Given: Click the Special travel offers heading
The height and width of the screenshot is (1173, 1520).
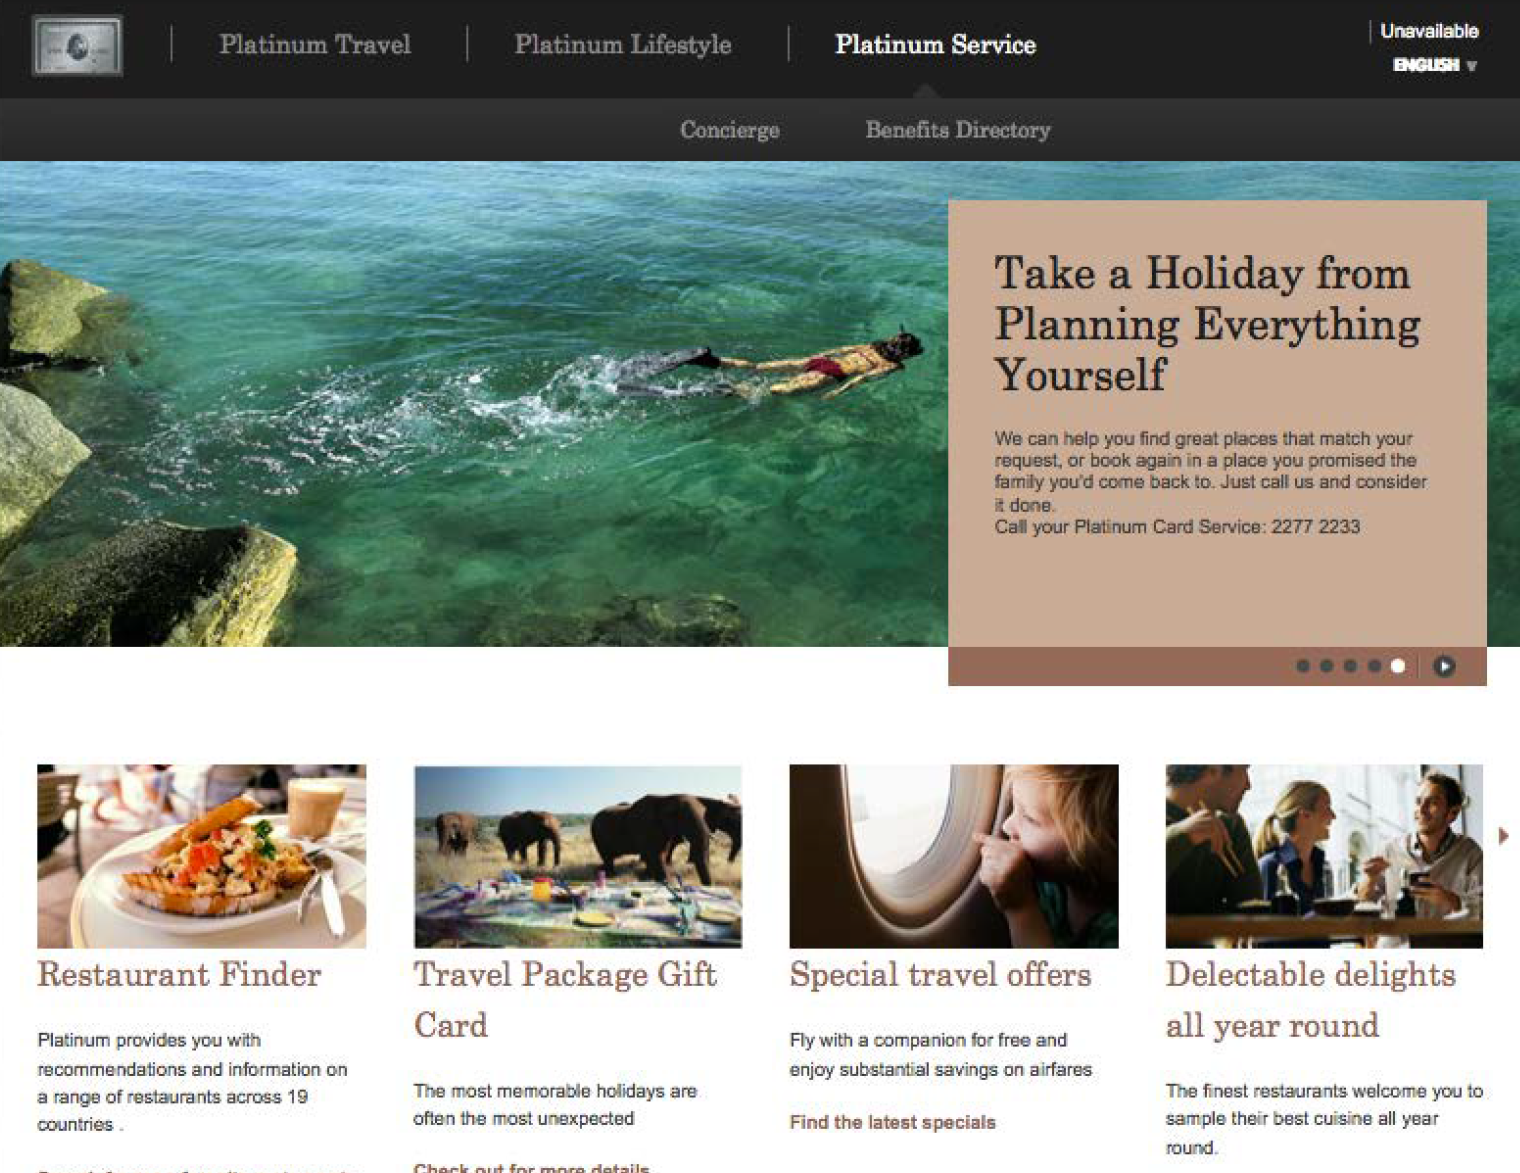Looking at the screenshot, I should [940, 974].
